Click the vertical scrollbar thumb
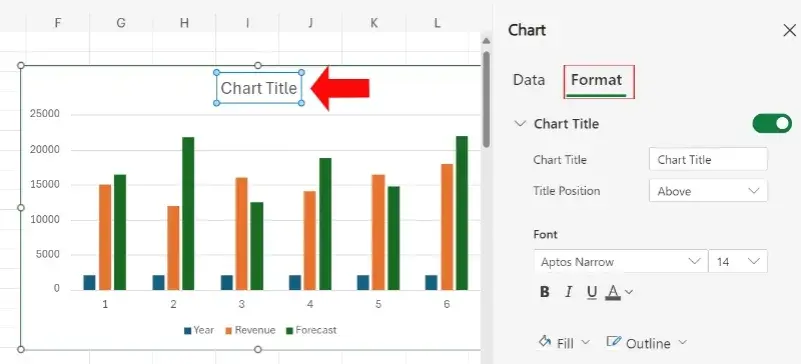This screenshot has width=801, height=364. 486,100
